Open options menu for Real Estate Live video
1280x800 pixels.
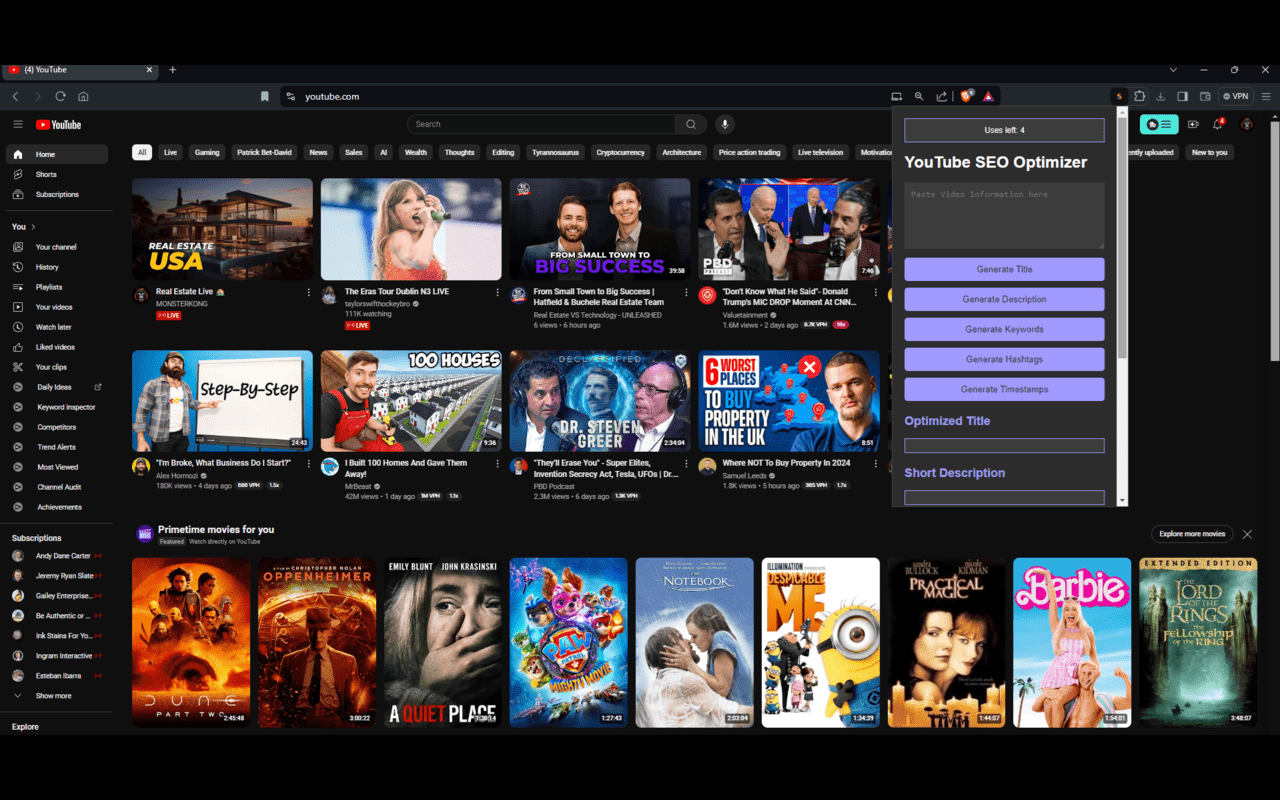tap(309, 293)
